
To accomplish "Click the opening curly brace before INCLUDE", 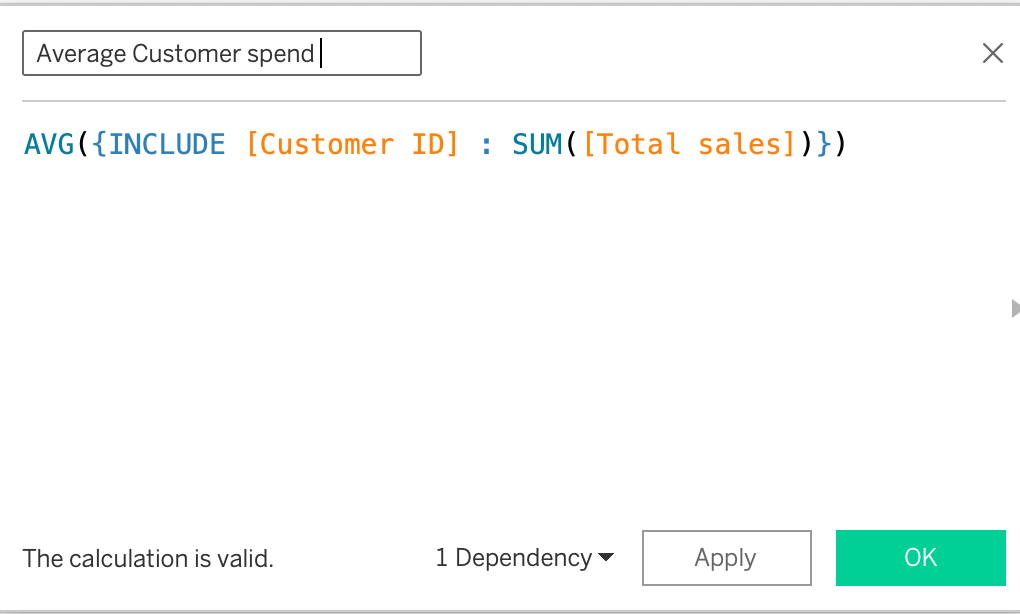I will click(x=100, y=145).
